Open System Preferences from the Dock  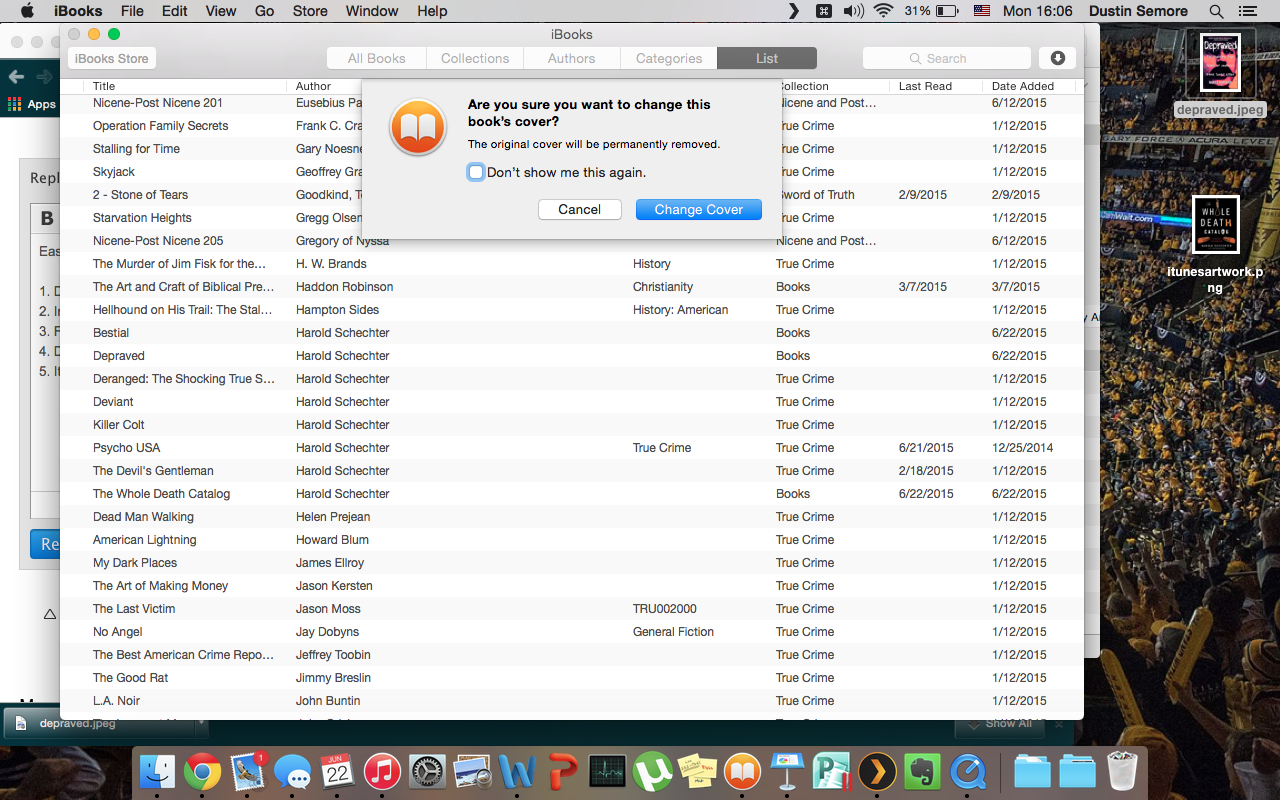tap(427, 772)
